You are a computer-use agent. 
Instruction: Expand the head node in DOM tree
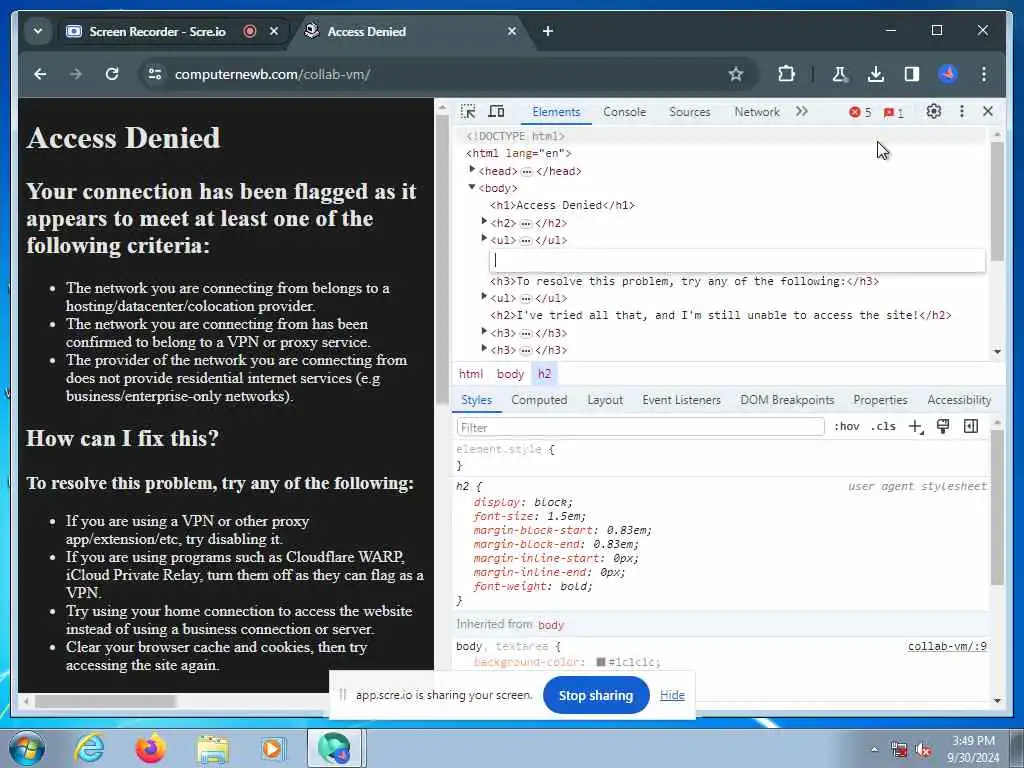472,170
